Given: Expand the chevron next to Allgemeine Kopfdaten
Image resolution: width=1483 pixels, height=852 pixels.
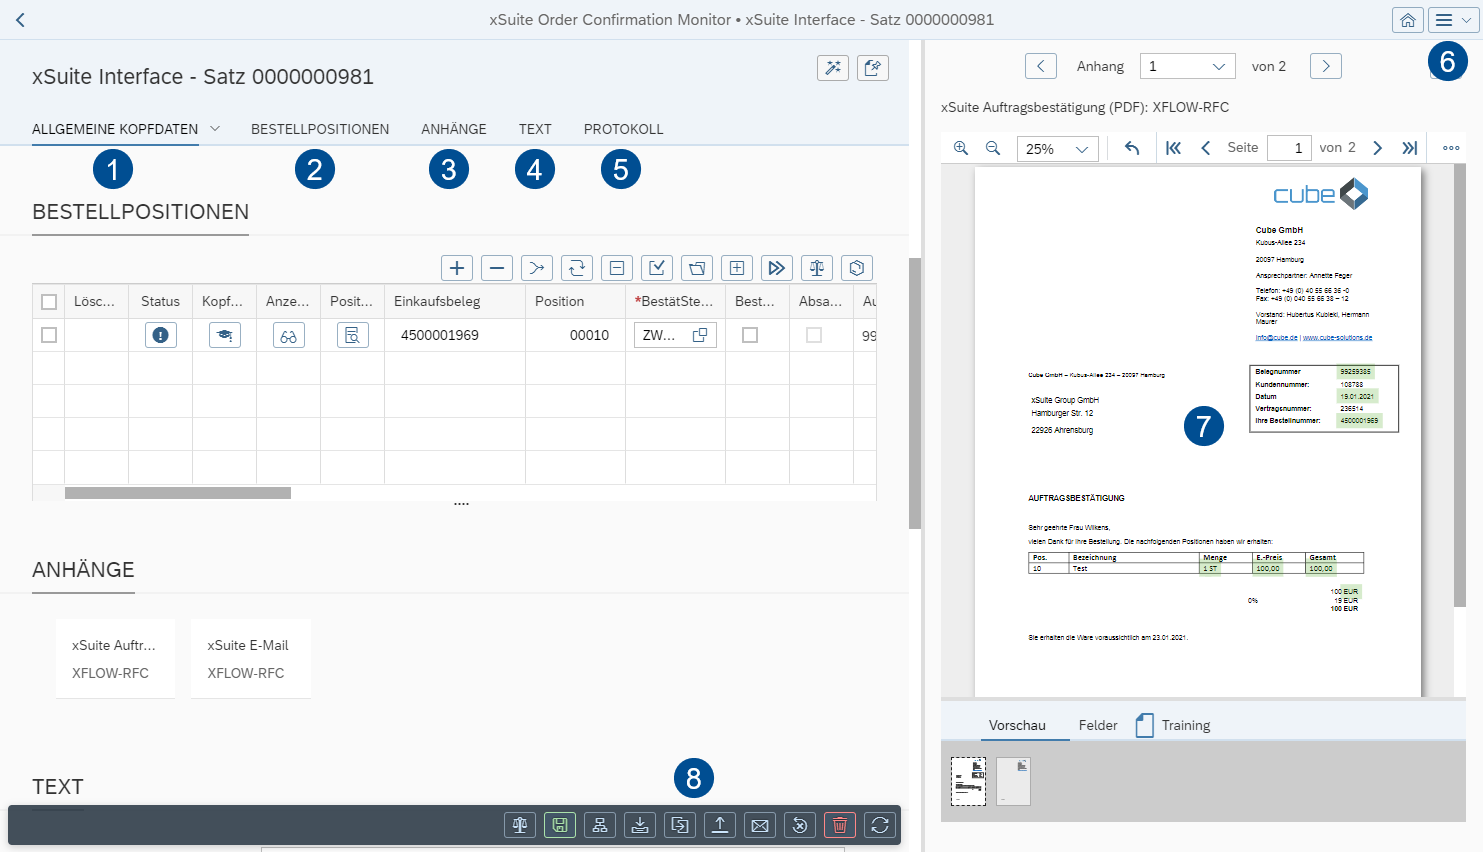Looking at the screenshot, I should click(x=215, y=129).
